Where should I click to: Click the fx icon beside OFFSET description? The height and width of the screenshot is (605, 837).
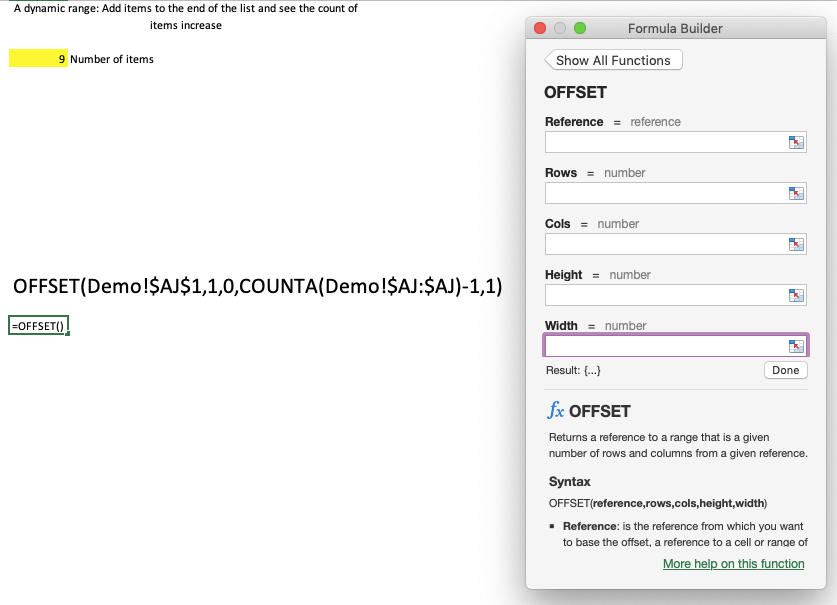556,411
